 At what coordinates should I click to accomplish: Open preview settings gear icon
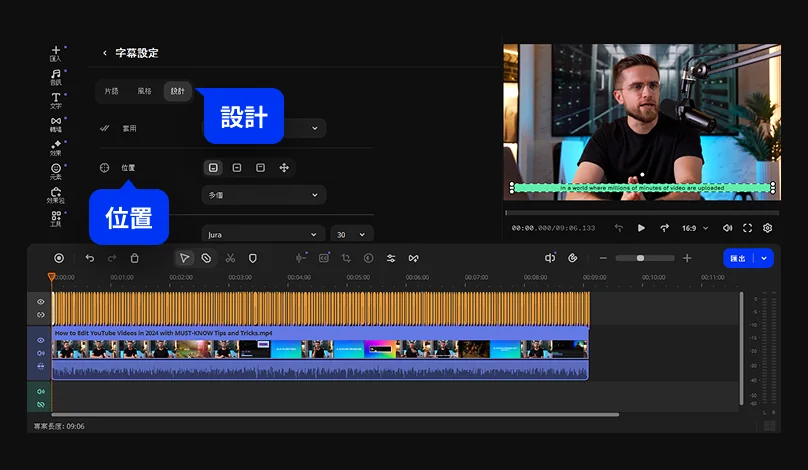pos(768,228)
